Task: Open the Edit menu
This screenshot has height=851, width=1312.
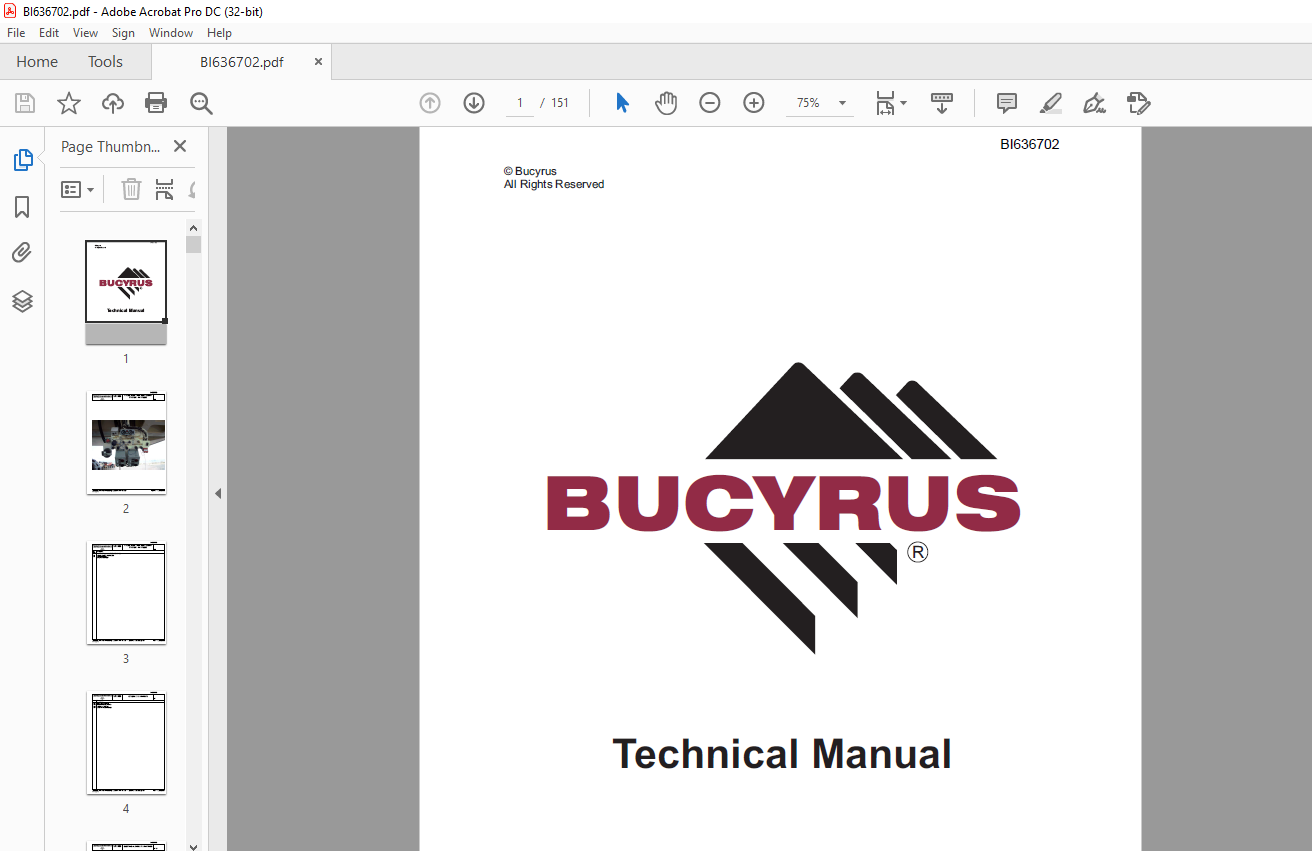Action: tap(49, 33)
